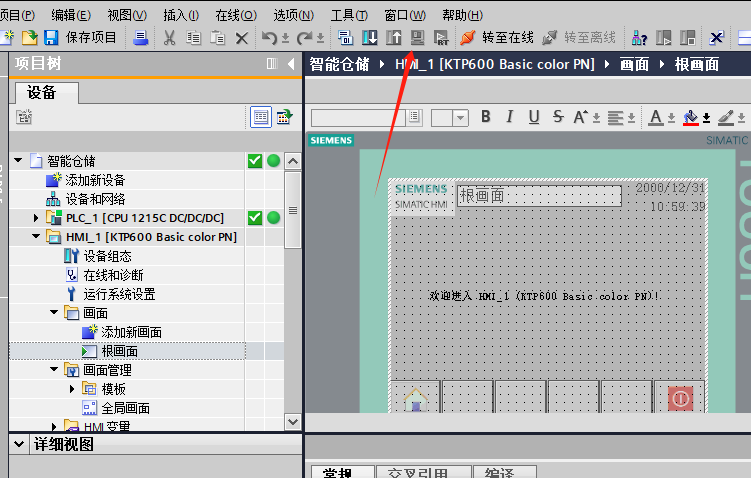The height and width of the screenshot is (478, 751).
Task: Toggle Underline text formatting
Action: point(534,117)
